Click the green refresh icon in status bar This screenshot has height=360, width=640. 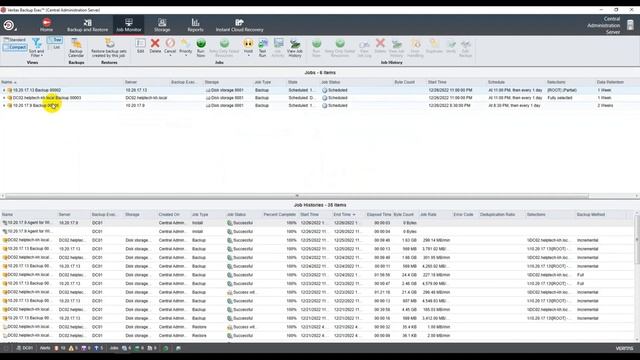coord(165,348)
